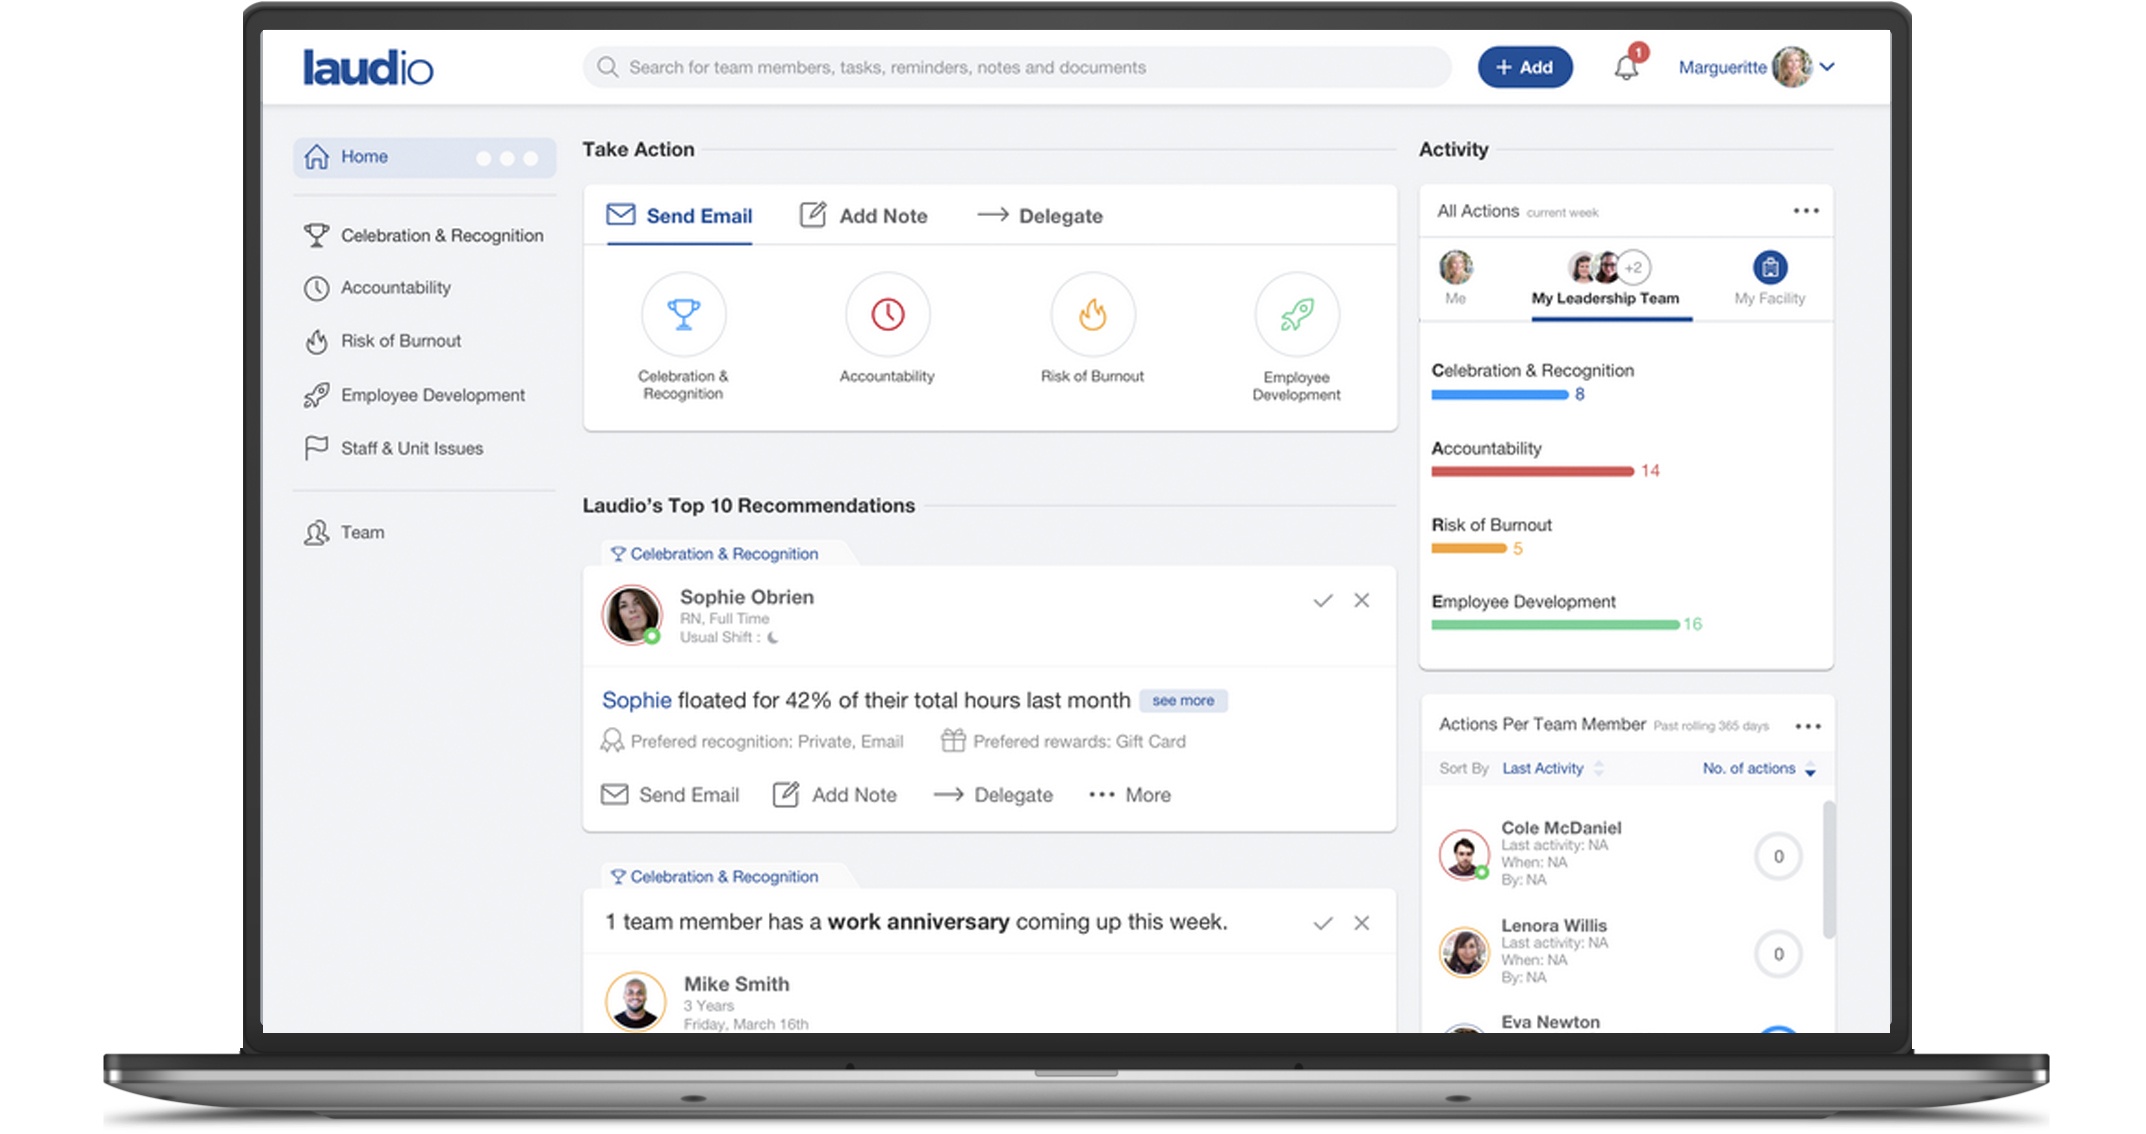The width and height of the screenshot is (2146, 1134).
Task: Delegate Sophie Obrien's recommendation
Action: coord(993,795)
